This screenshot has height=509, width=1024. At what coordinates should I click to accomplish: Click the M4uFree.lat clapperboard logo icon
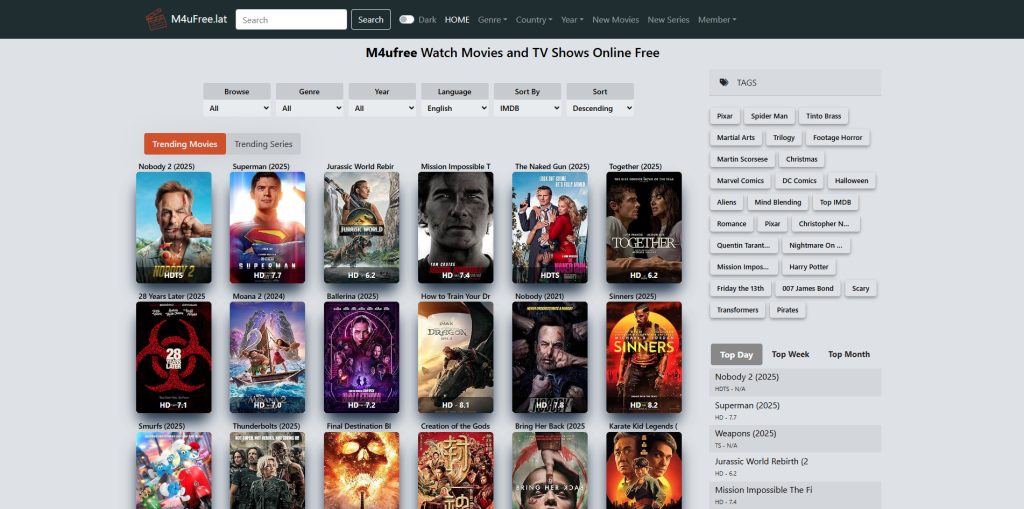tap(155, 19)
